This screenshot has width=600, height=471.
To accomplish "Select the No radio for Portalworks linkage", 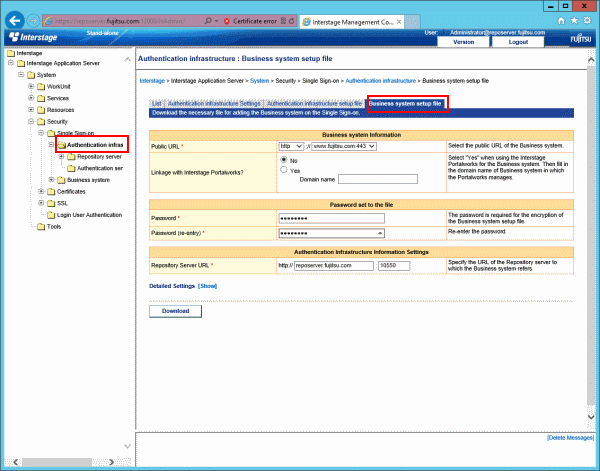I will point(283,159).
